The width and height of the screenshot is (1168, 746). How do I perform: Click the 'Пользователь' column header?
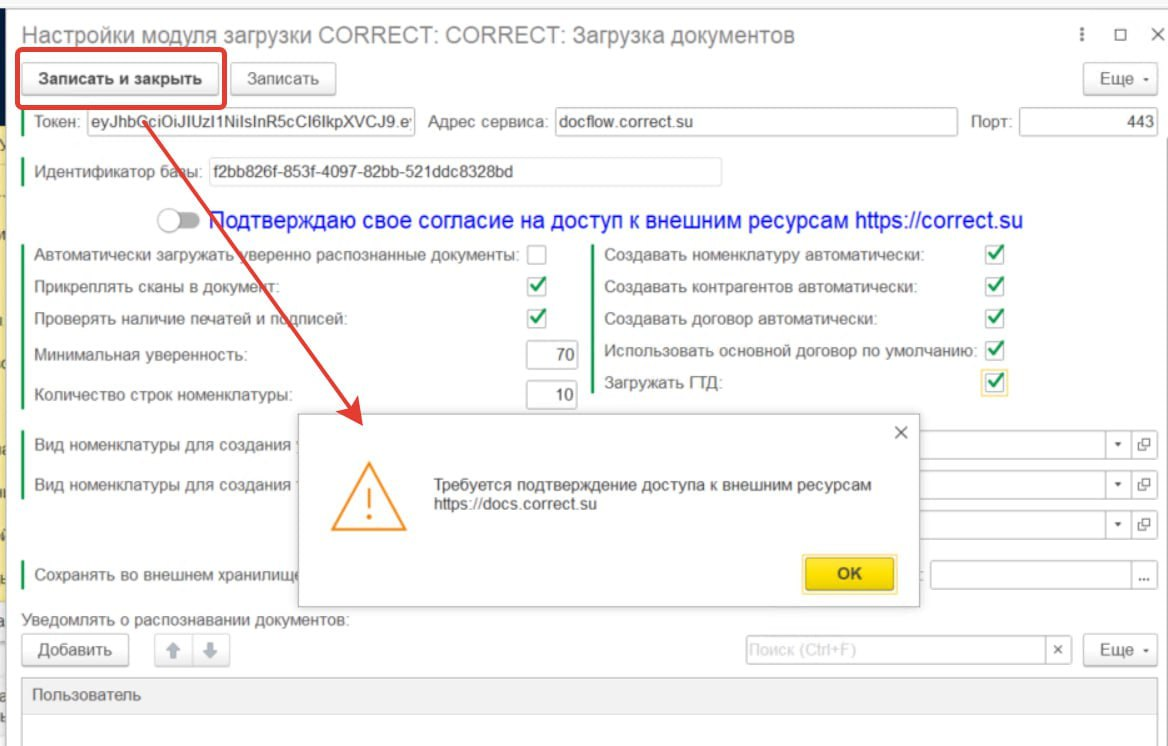click(588, 695)
